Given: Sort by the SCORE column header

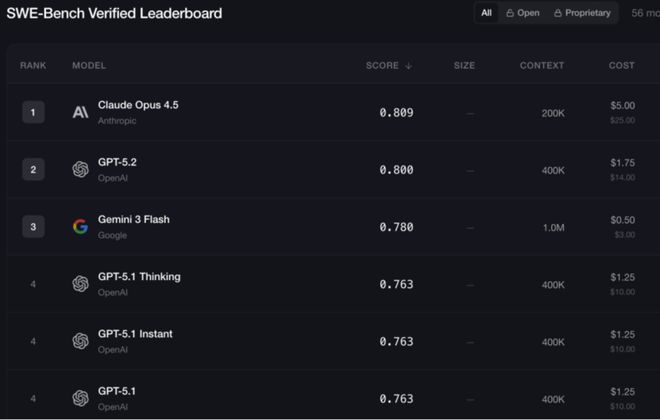Looking at the screenshot, I should tap(388, 66).
